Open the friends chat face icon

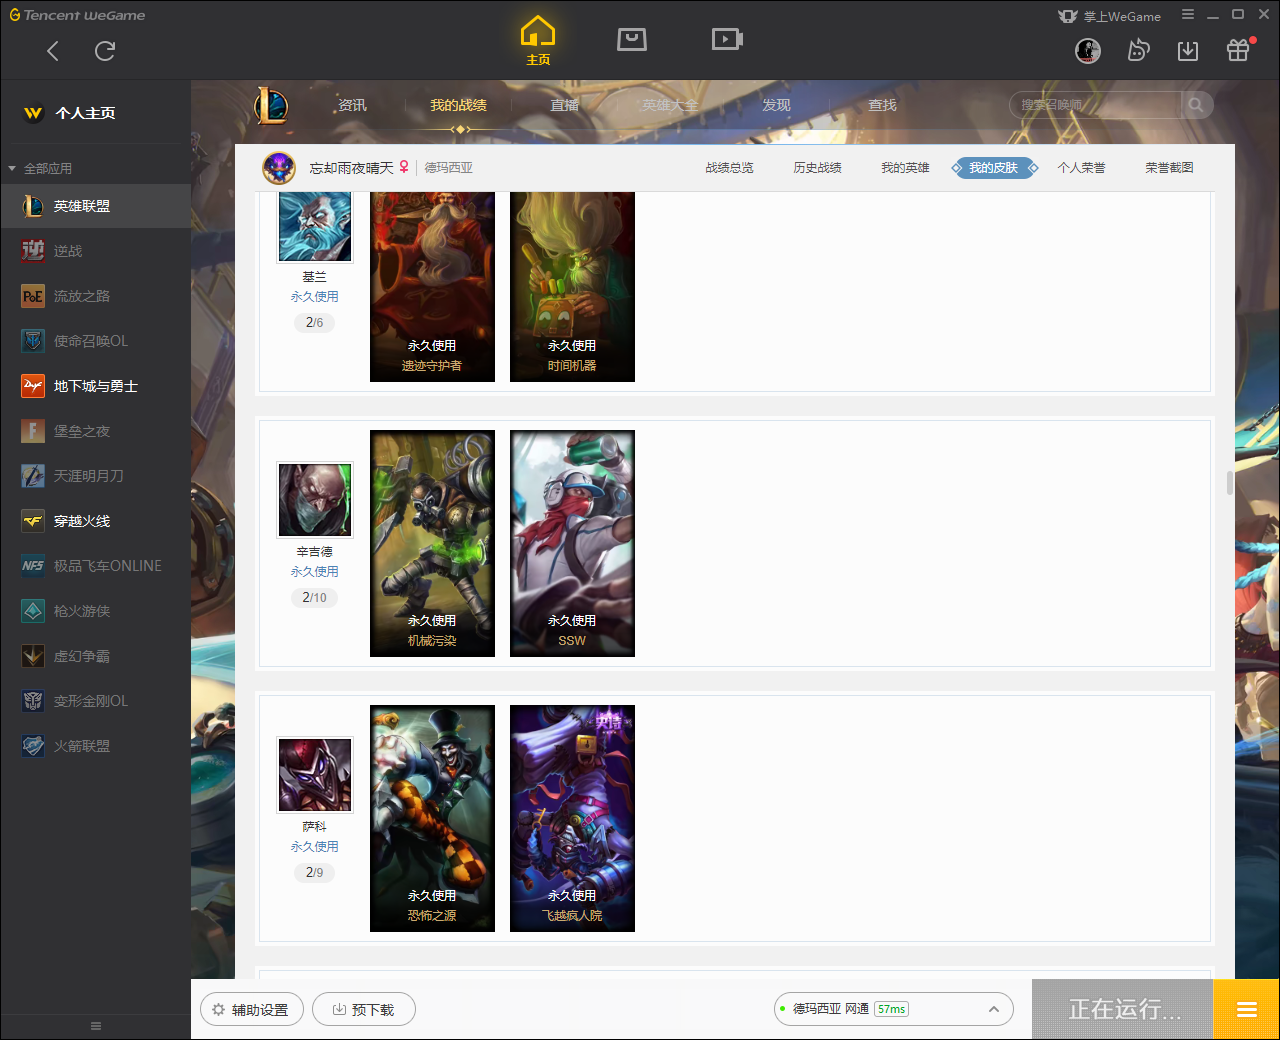click(1138, 51)
